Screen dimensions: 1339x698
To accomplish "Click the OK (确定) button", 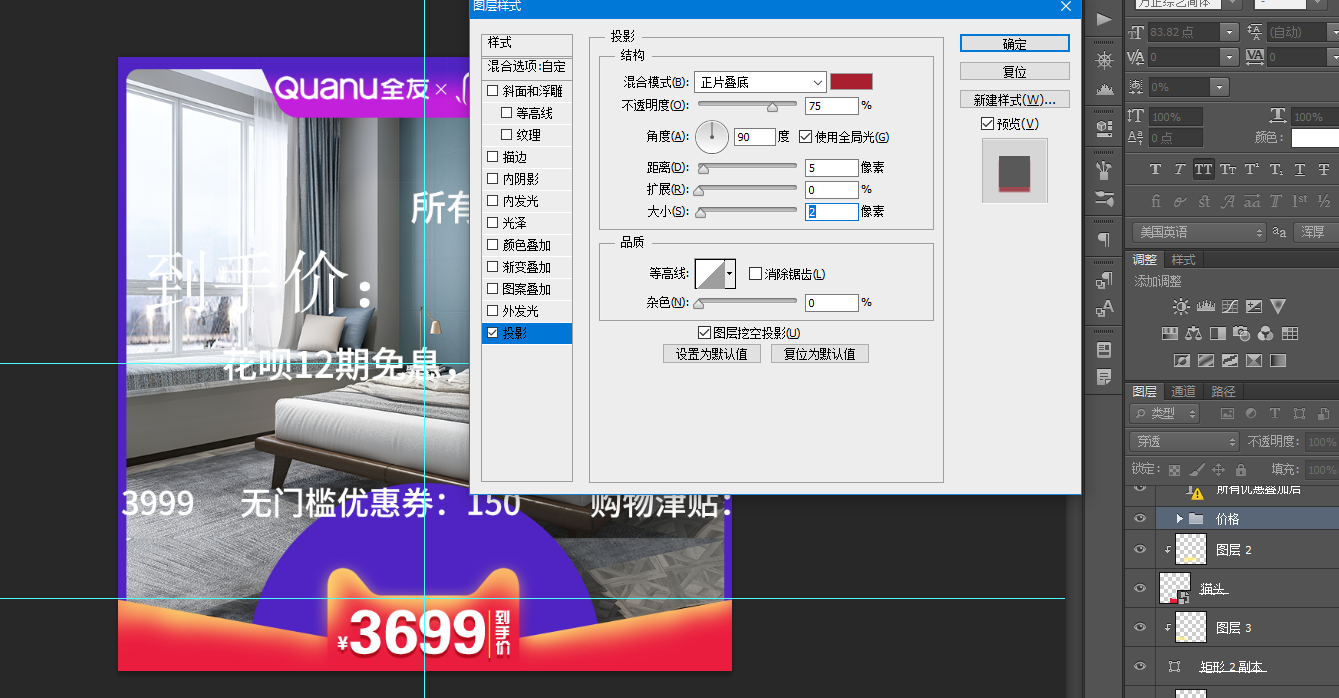I will [x=1015, y=44].
